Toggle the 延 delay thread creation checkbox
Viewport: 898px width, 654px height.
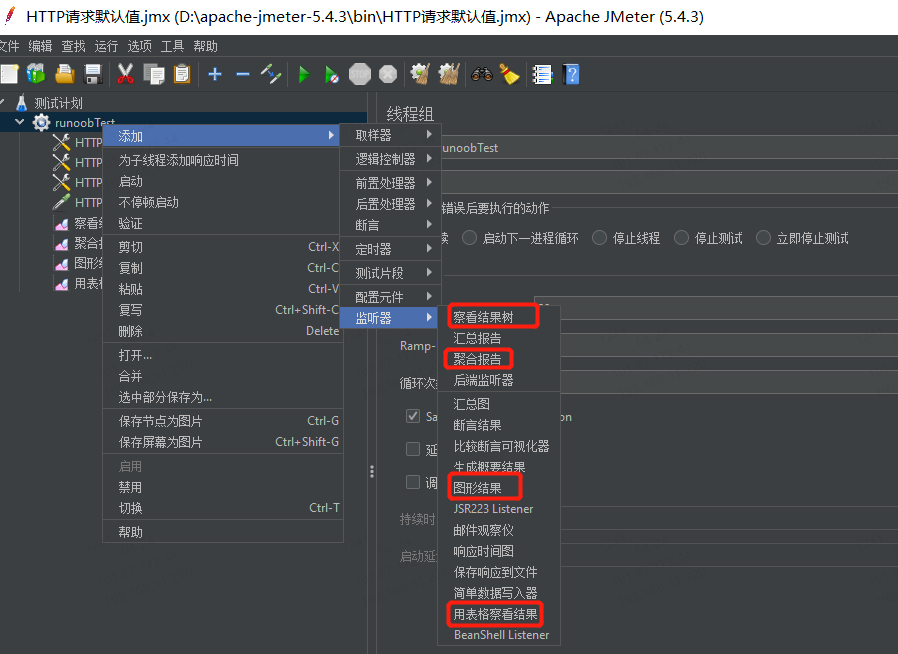tap(413, 449)
